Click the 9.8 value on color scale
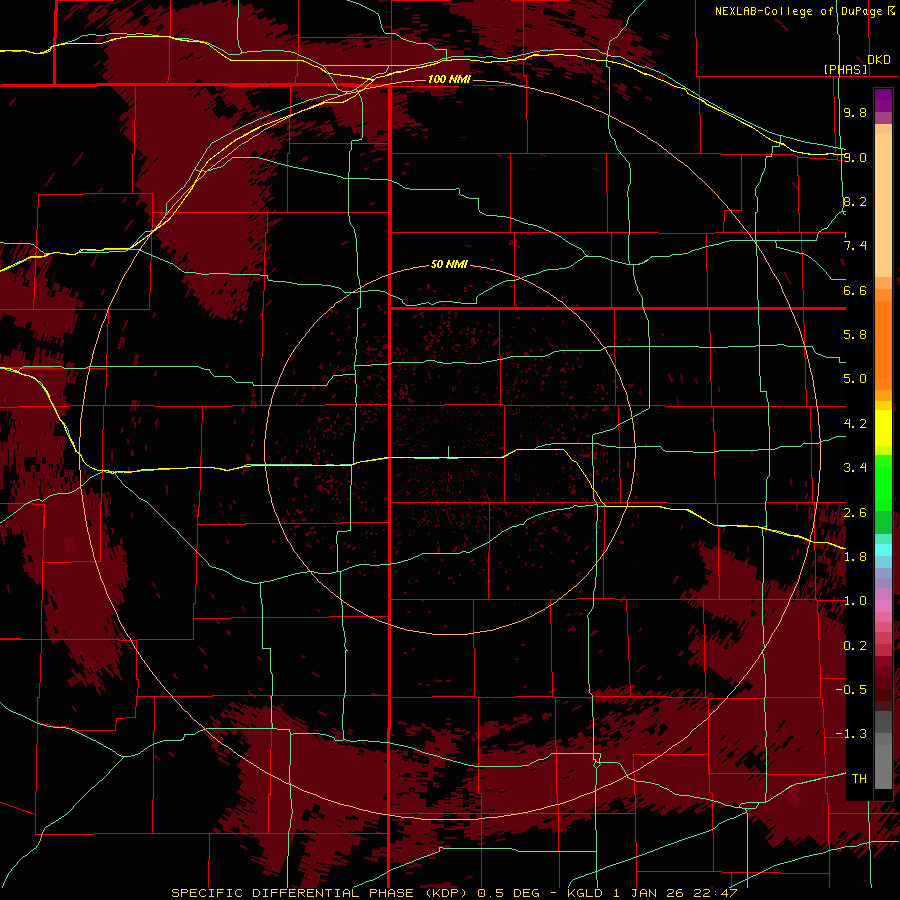900x900 pixels. click(x=855, y=112)
